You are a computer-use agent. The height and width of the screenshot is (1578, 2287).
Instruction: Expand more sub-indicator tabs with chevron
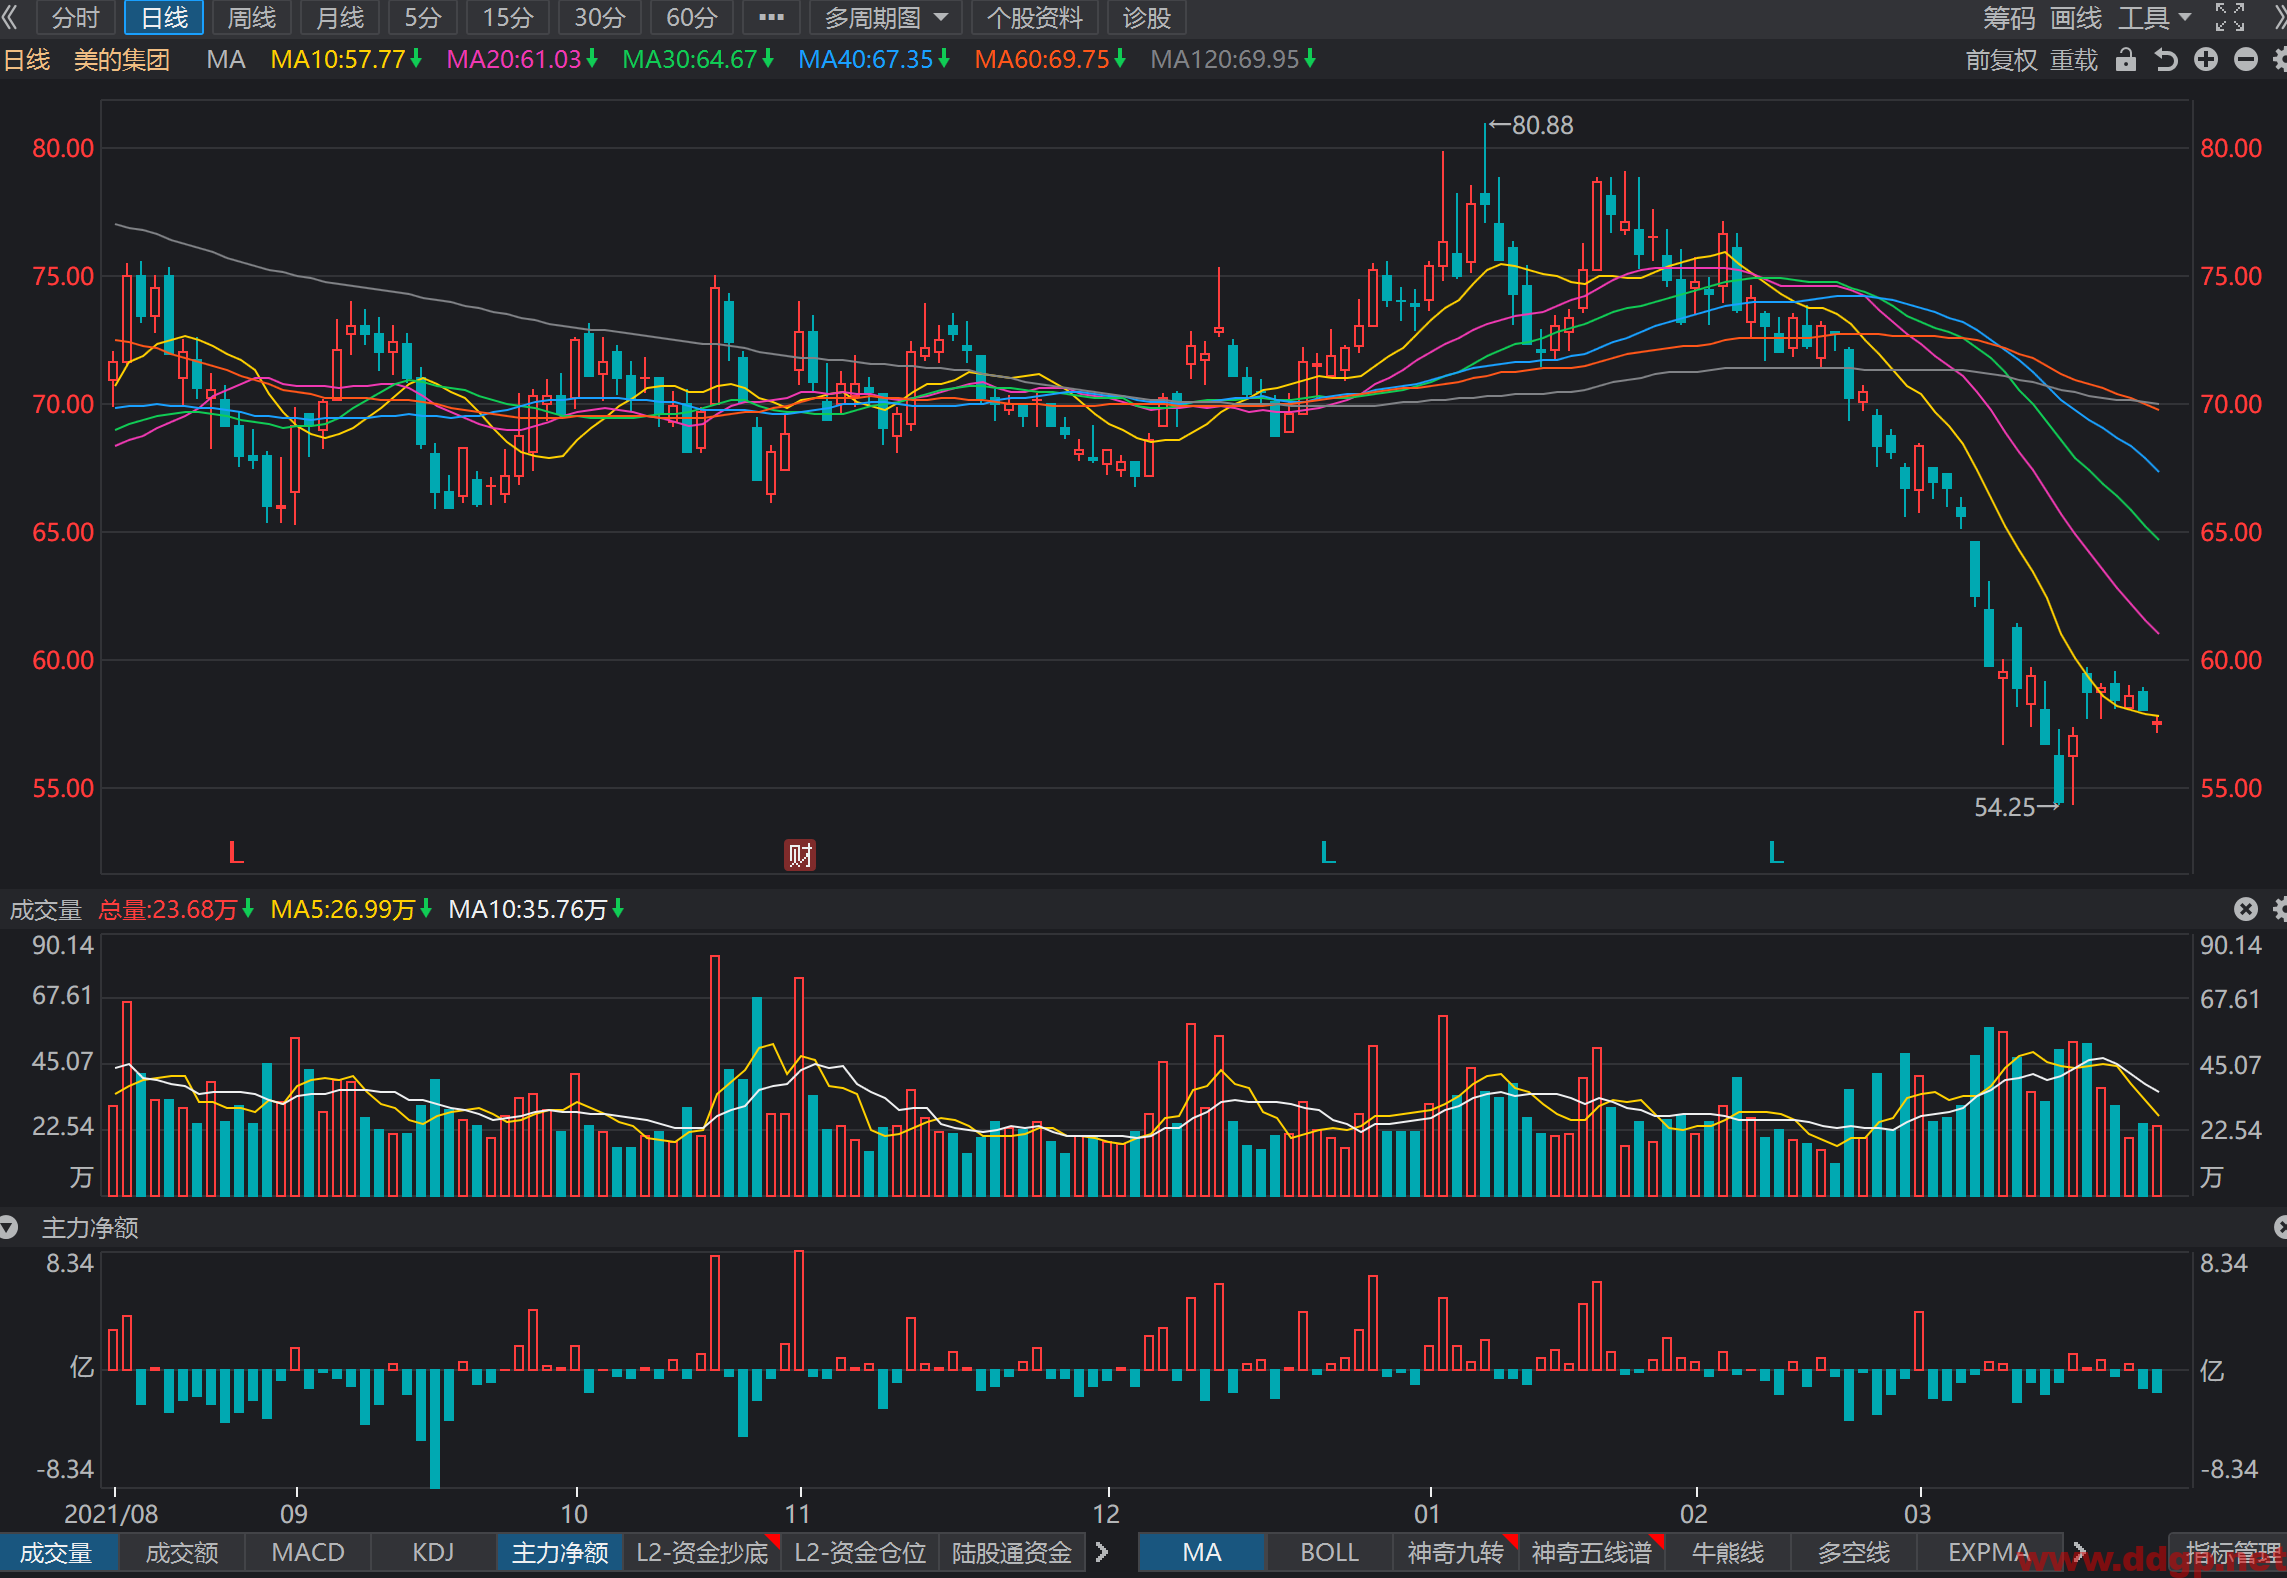1102,1552
